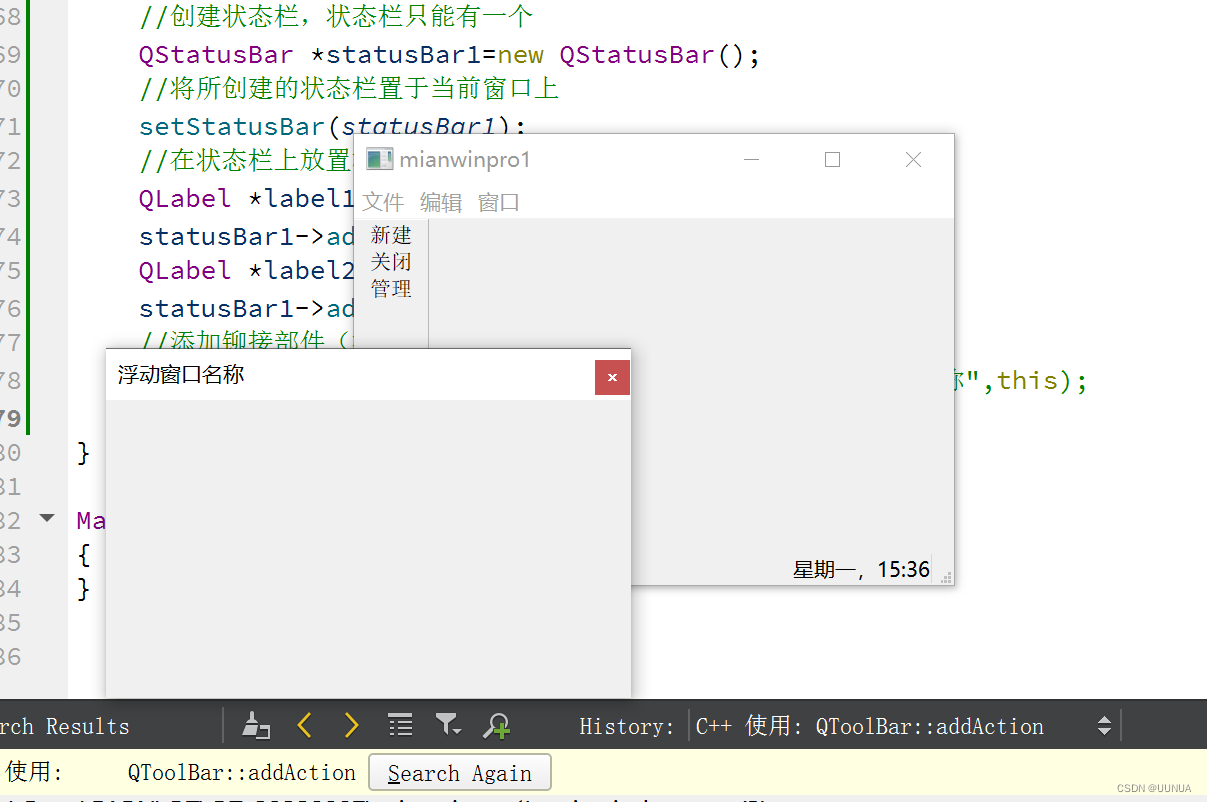
Task: Clear search results with the broom icon
Action: (255, 726)
